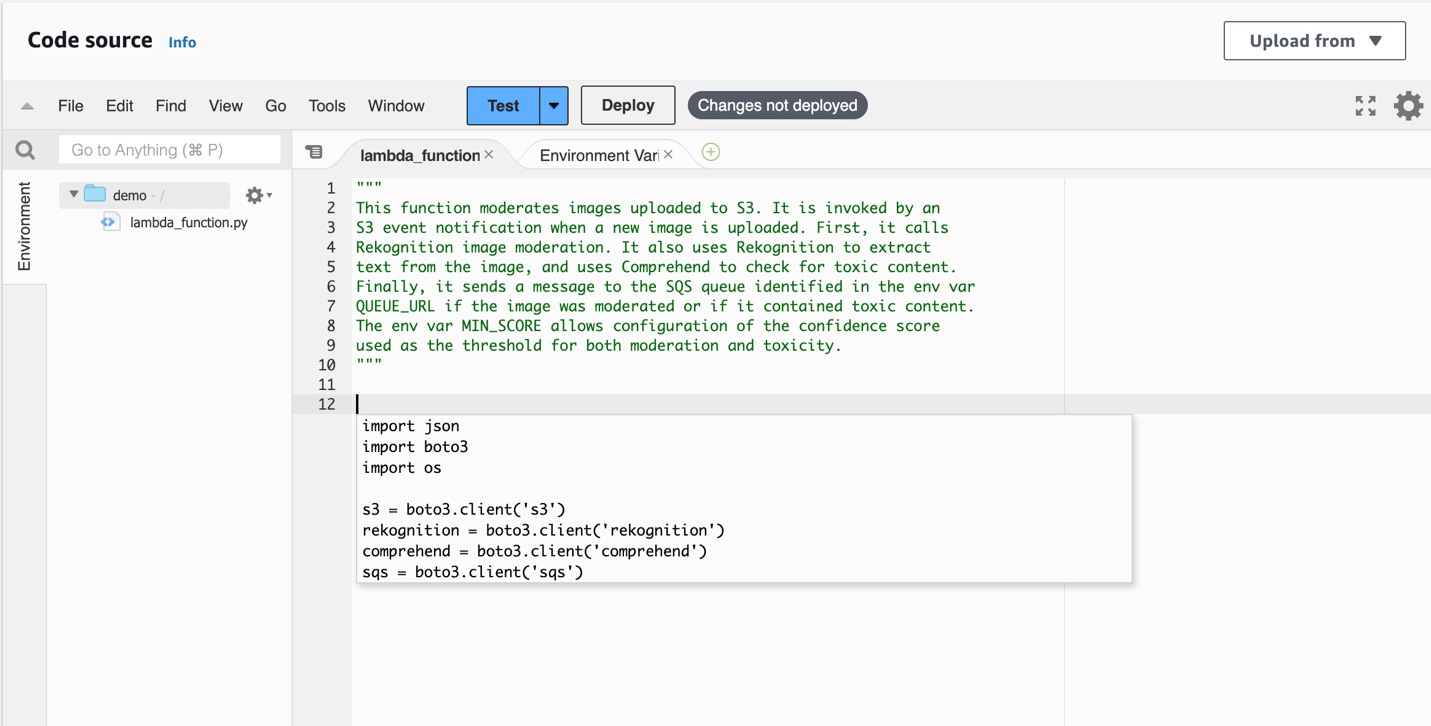Click the Deploy button
The image size is (1431, 726).
[x=627, y=105]
